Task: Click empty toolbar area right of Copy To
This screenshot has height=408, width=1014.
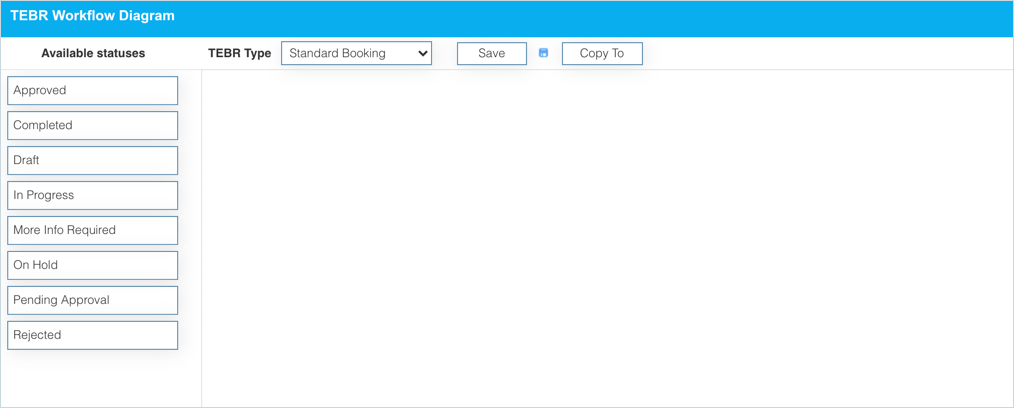Action: (820, 53)
